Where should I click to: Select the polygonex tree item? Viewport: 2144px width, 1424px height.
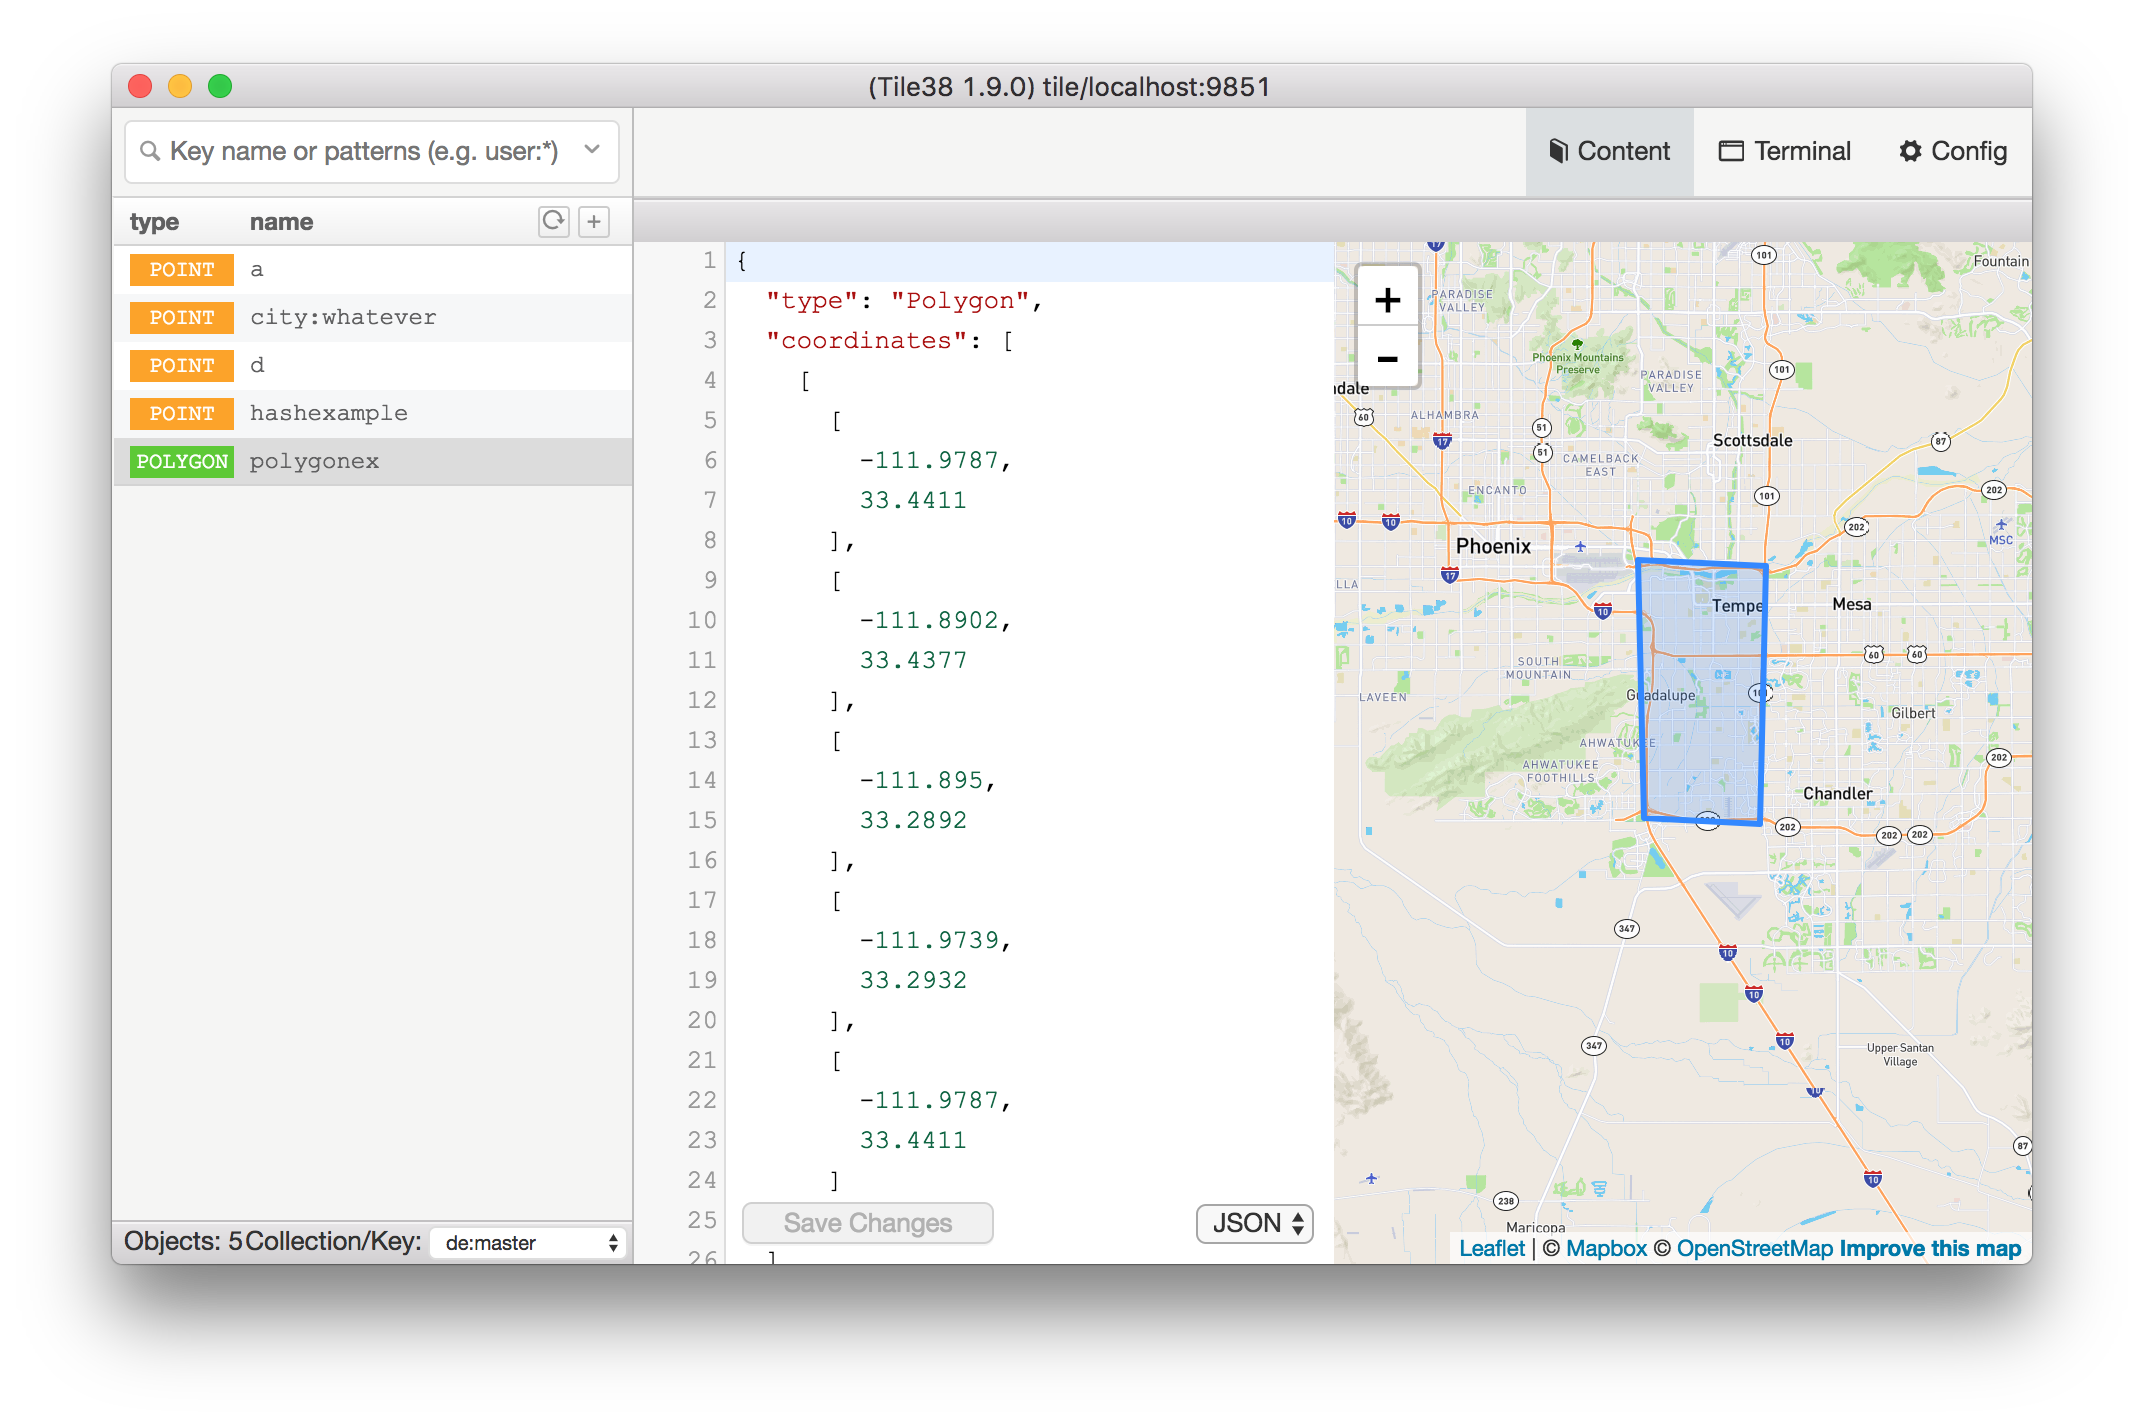[318, 461]
